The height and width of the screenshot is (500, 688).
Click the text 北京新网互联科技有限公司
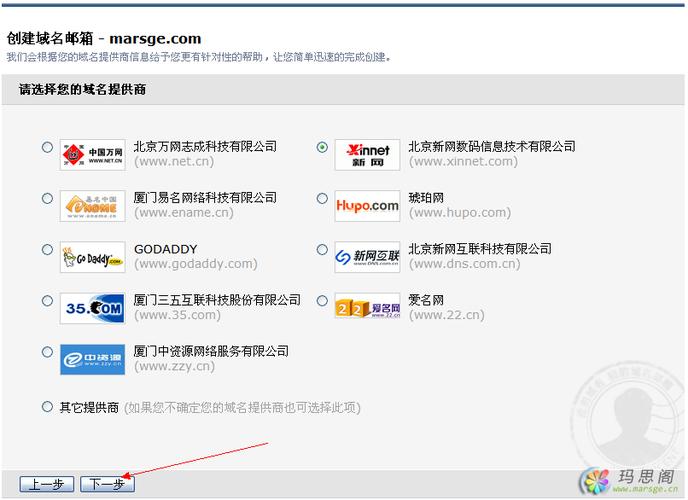pyautogui.click(x=480, y=249)
